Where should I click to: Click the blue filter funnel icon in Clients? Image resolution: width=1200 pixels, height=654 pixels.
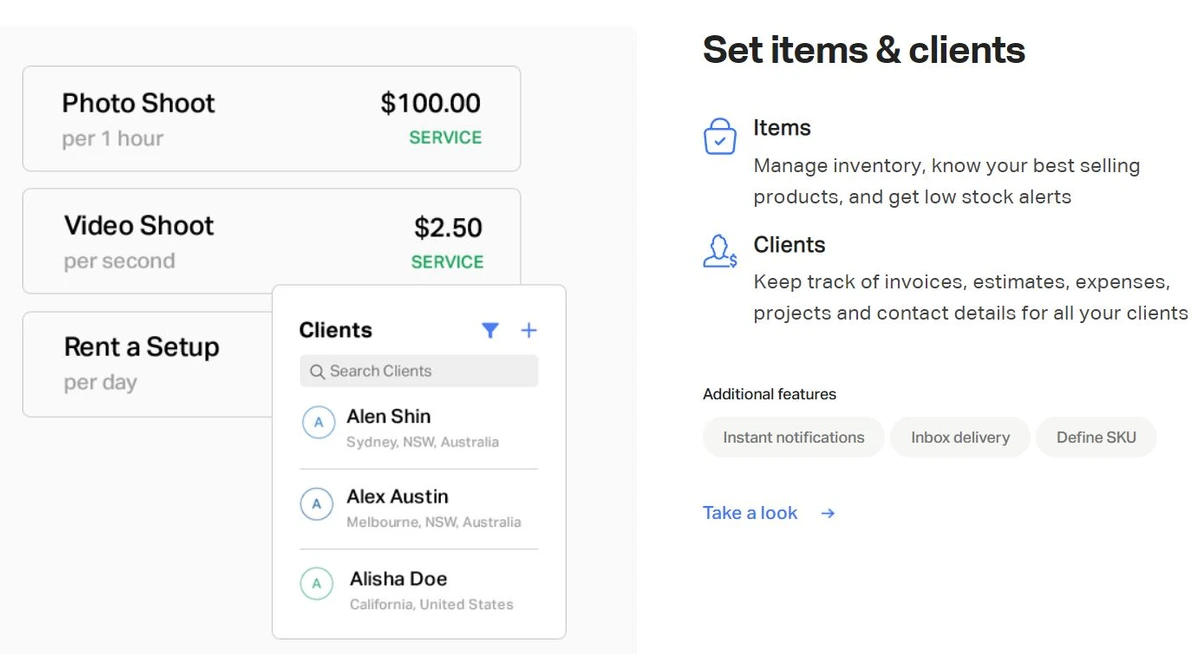click(490, 330)
